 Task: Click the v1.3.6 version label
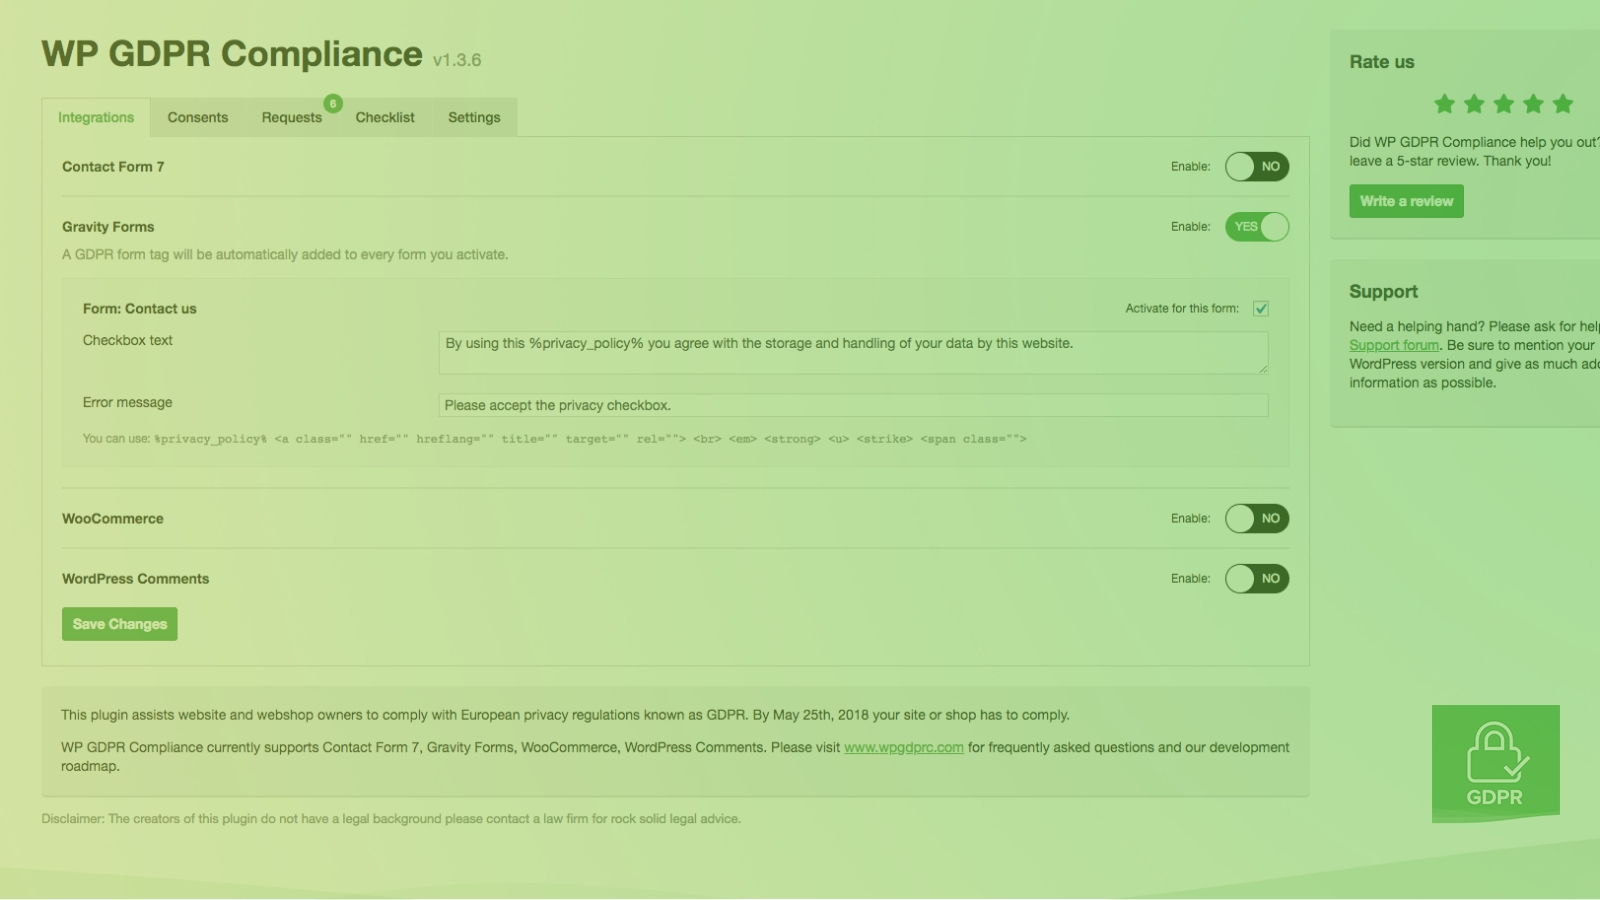click(457, 60)
